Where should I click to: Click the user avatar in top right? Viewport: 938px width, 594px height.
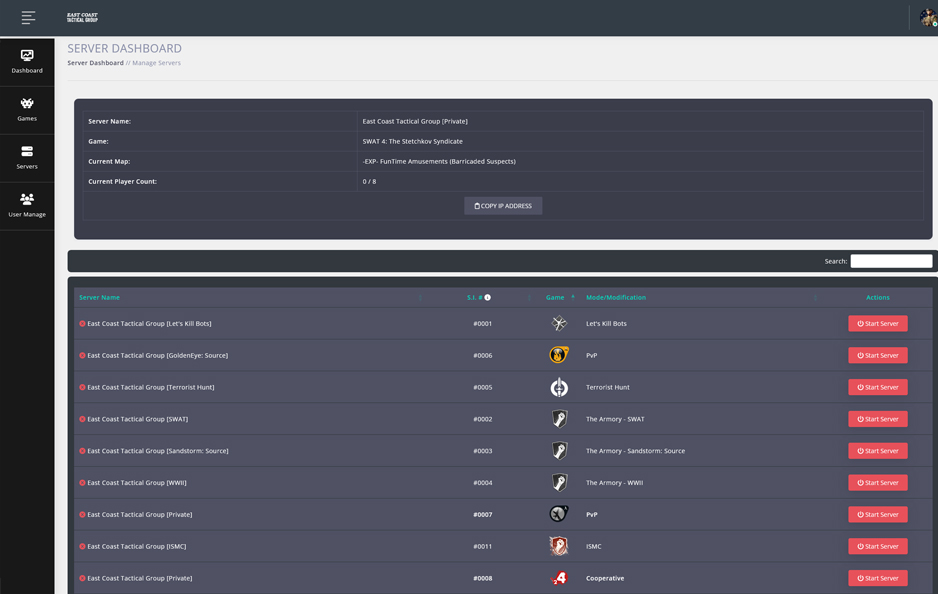click(928, 18)
